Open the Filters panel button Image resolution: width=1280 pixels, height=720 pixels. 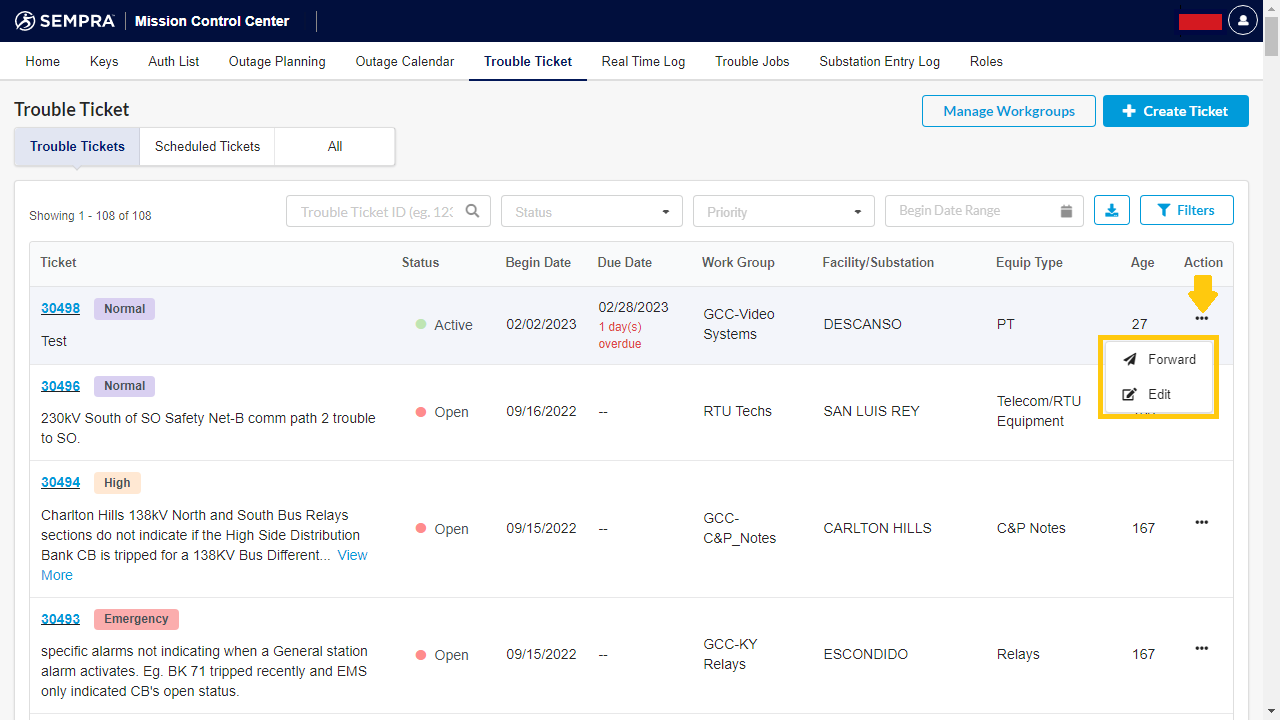pyautogui.click(x=1186, y=211)
